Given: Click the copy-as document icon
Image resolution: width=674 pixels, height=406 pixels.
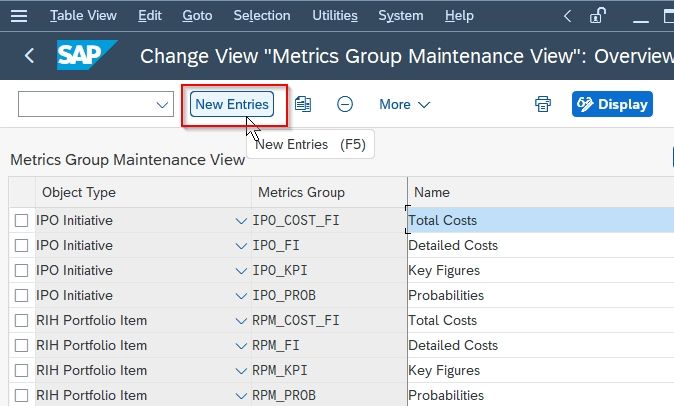Looking at the screenshot, I should pyautogui.click(x=303, y=104).
